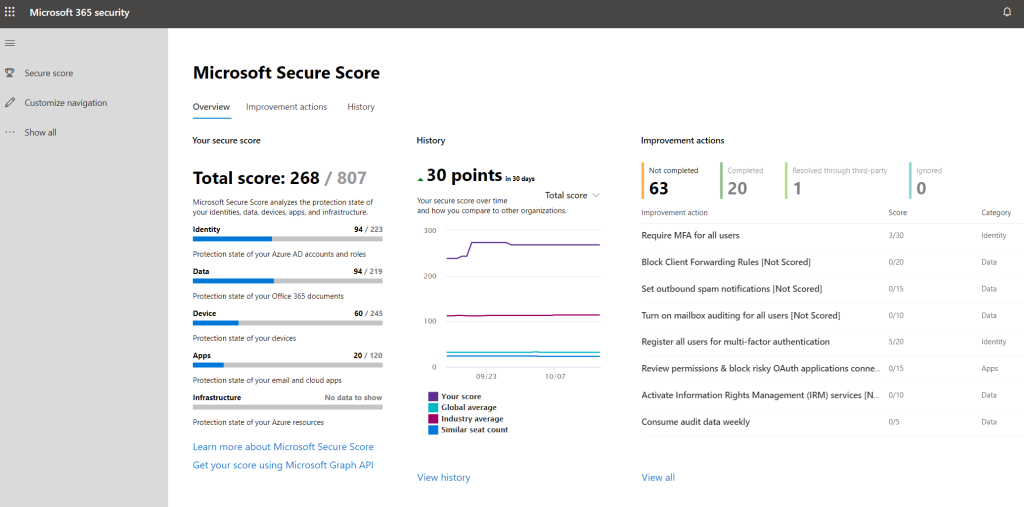Click the 3/30 score for Require MFA
The height and width of the screenshot is (507, 1024).
[895, 235]
